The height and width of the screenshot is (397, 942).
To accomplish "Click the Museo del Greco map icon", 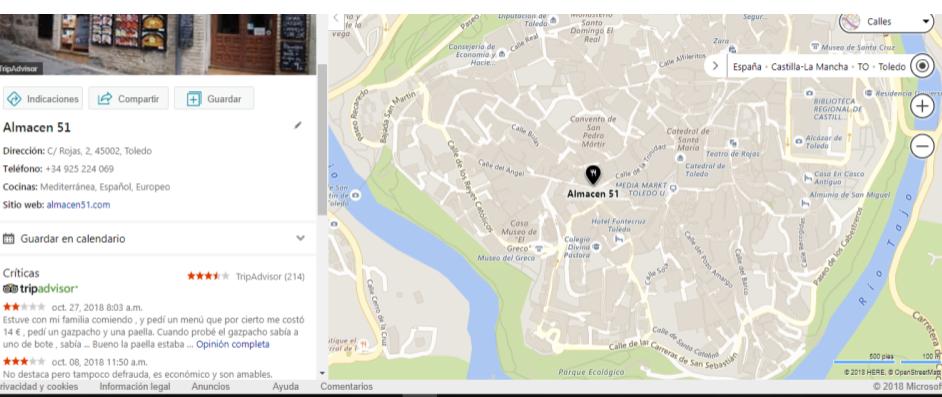I will (x=539, y=248).
